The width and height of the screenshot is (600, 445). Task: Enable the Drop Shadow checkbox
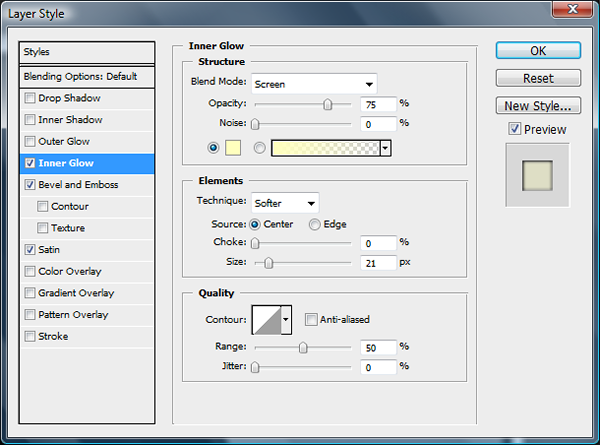(x=30, y=98)
